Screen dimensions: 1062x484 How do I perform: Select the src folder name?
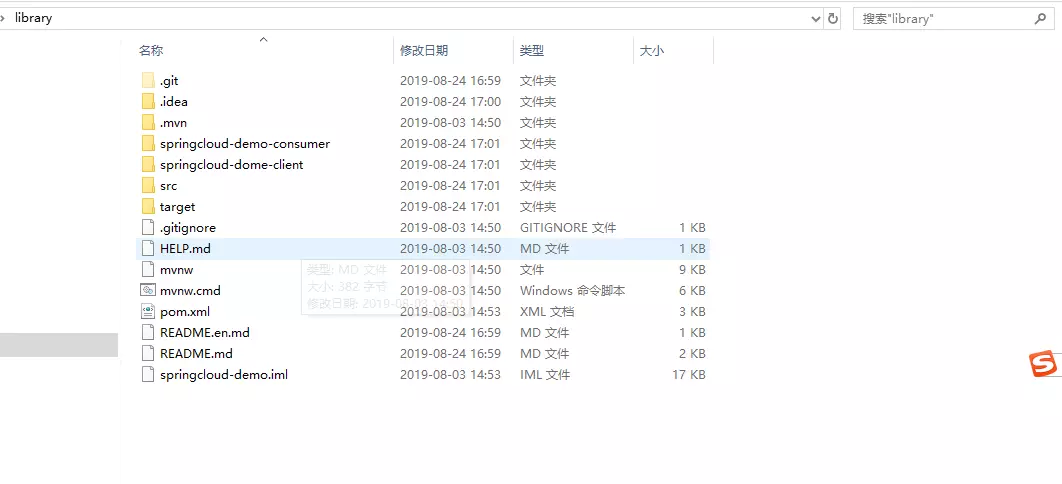(169, 185)
